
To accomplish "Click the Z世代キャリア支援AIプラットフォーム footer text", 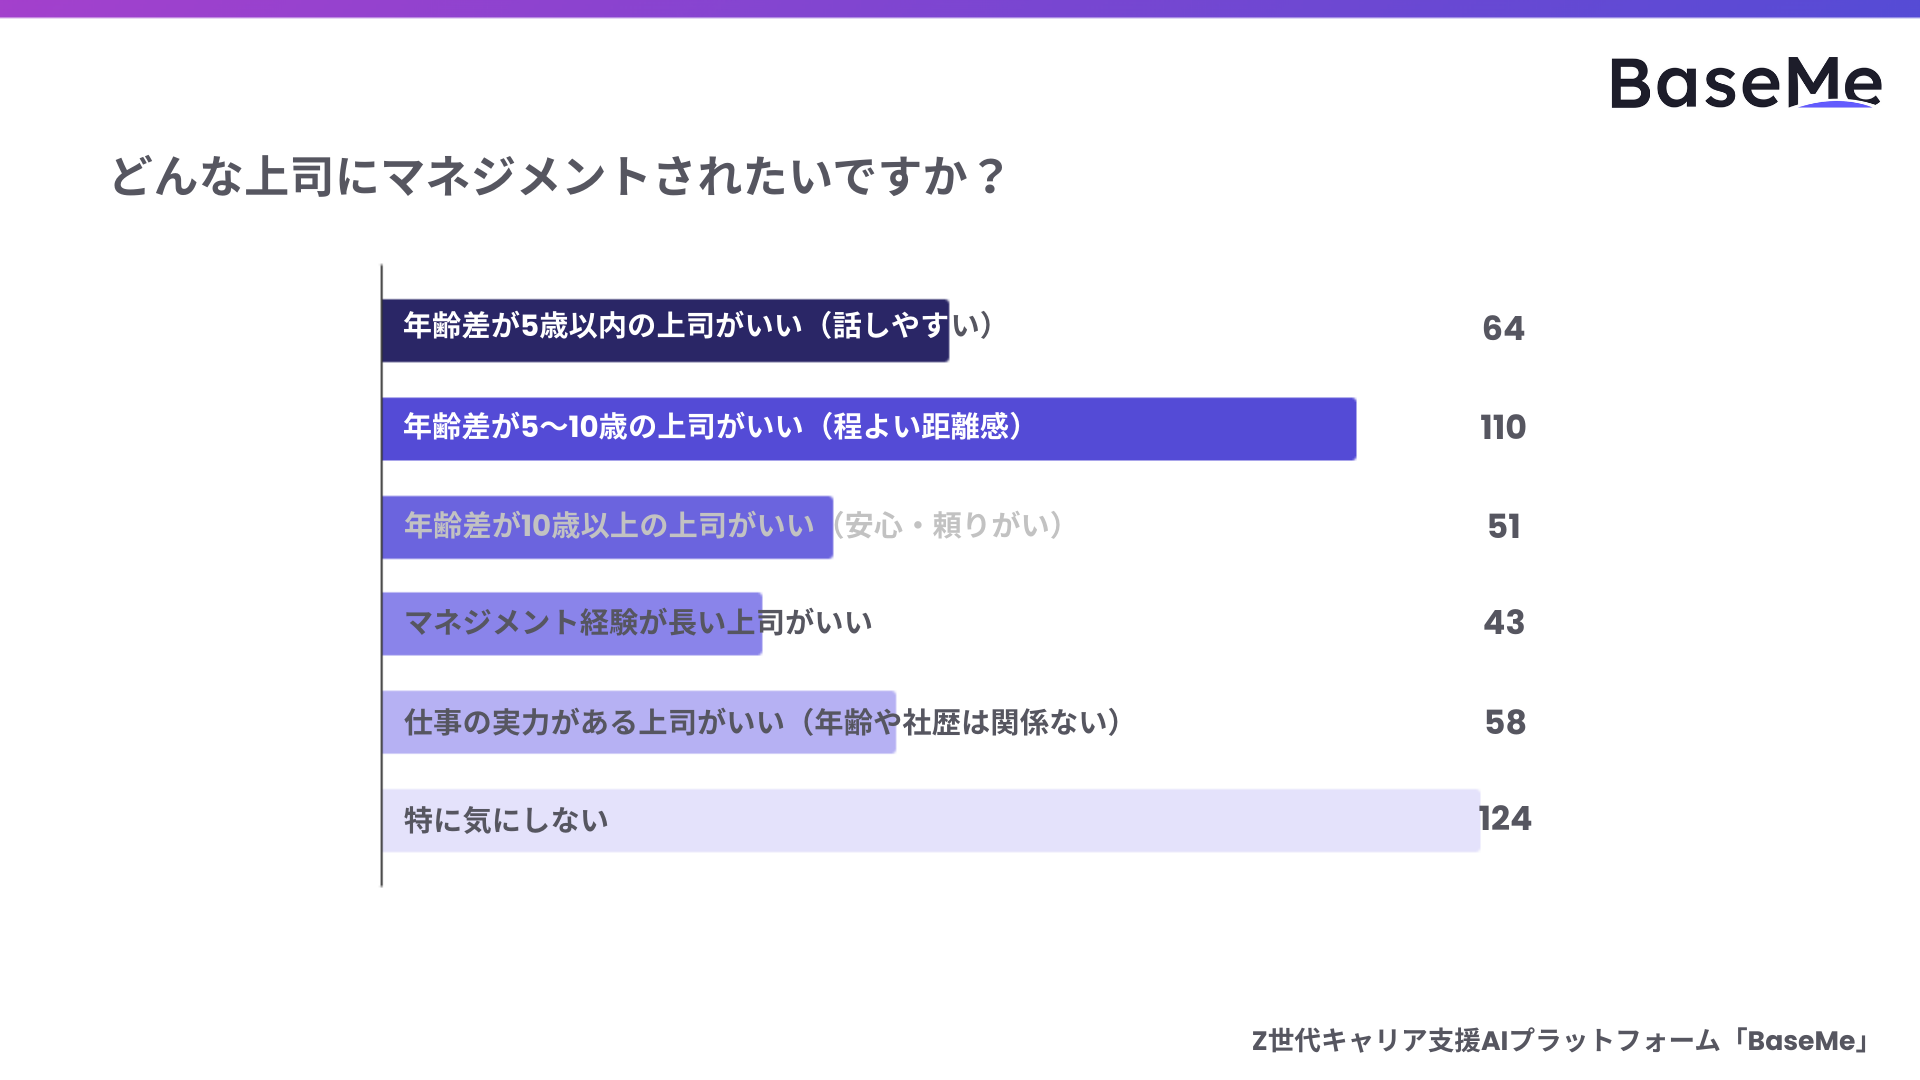I will [1484, 1041].
